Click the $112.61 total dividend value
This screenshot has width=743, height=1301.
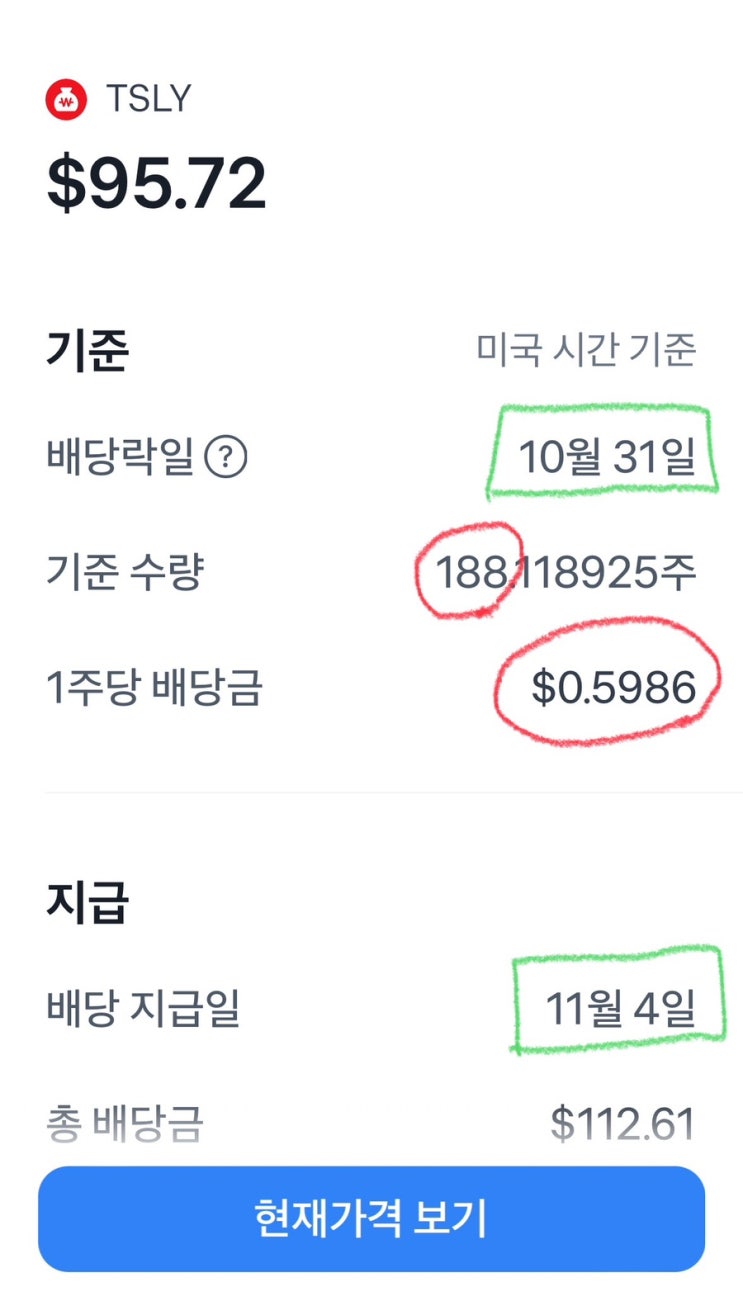622,1124
